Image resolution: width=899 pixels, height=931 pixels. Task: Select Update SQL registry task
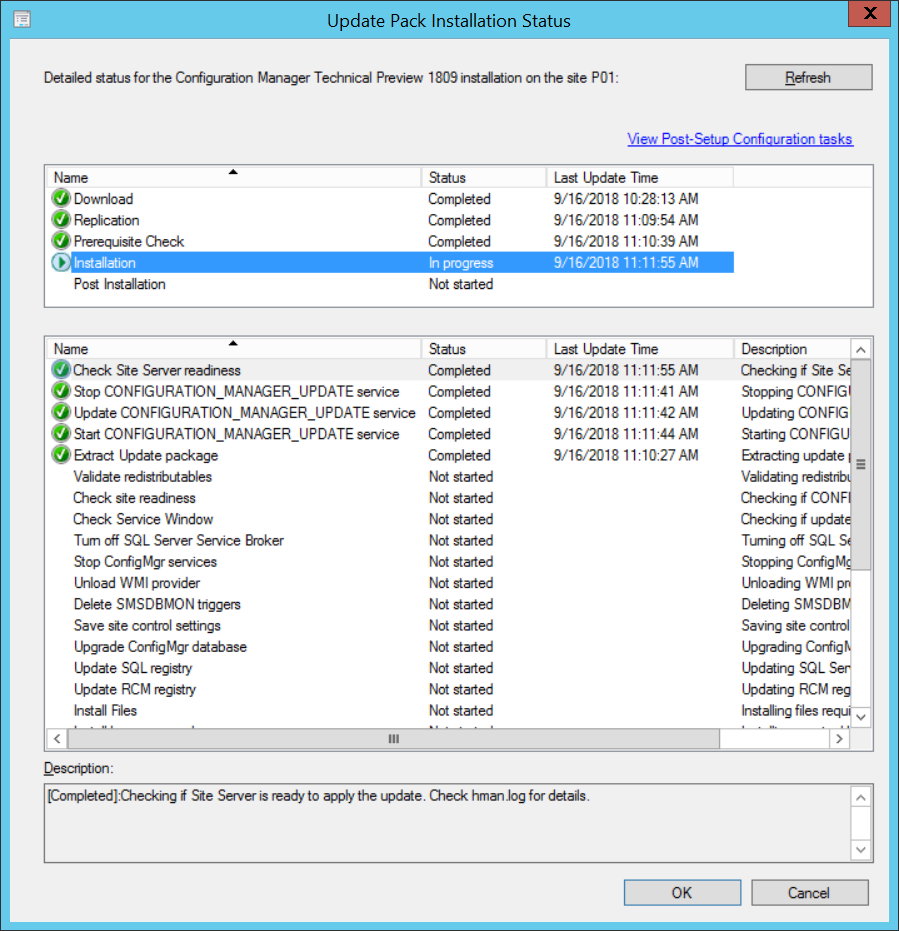coord(448,669)
